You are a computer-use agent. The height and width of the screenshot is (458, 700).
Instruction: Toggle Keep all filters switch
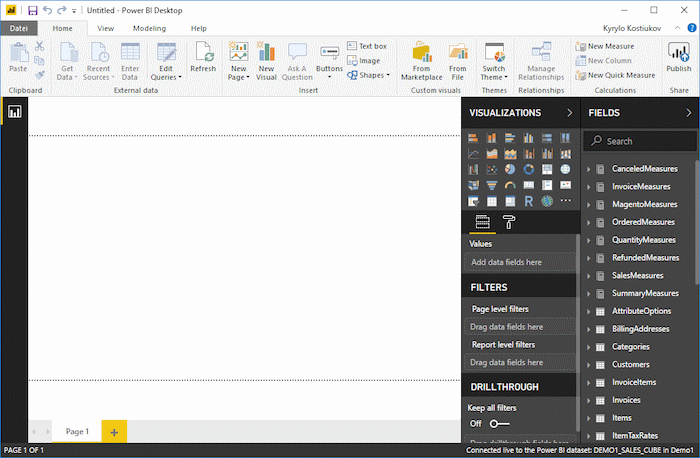[499, 424]
